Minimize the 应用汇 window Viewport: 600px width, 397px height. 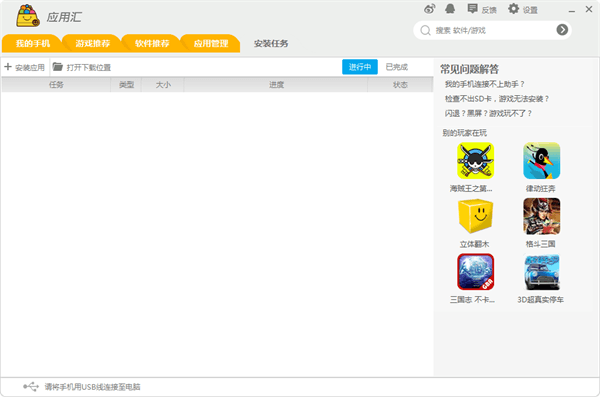pyautogui.click(x=572, y=11)
